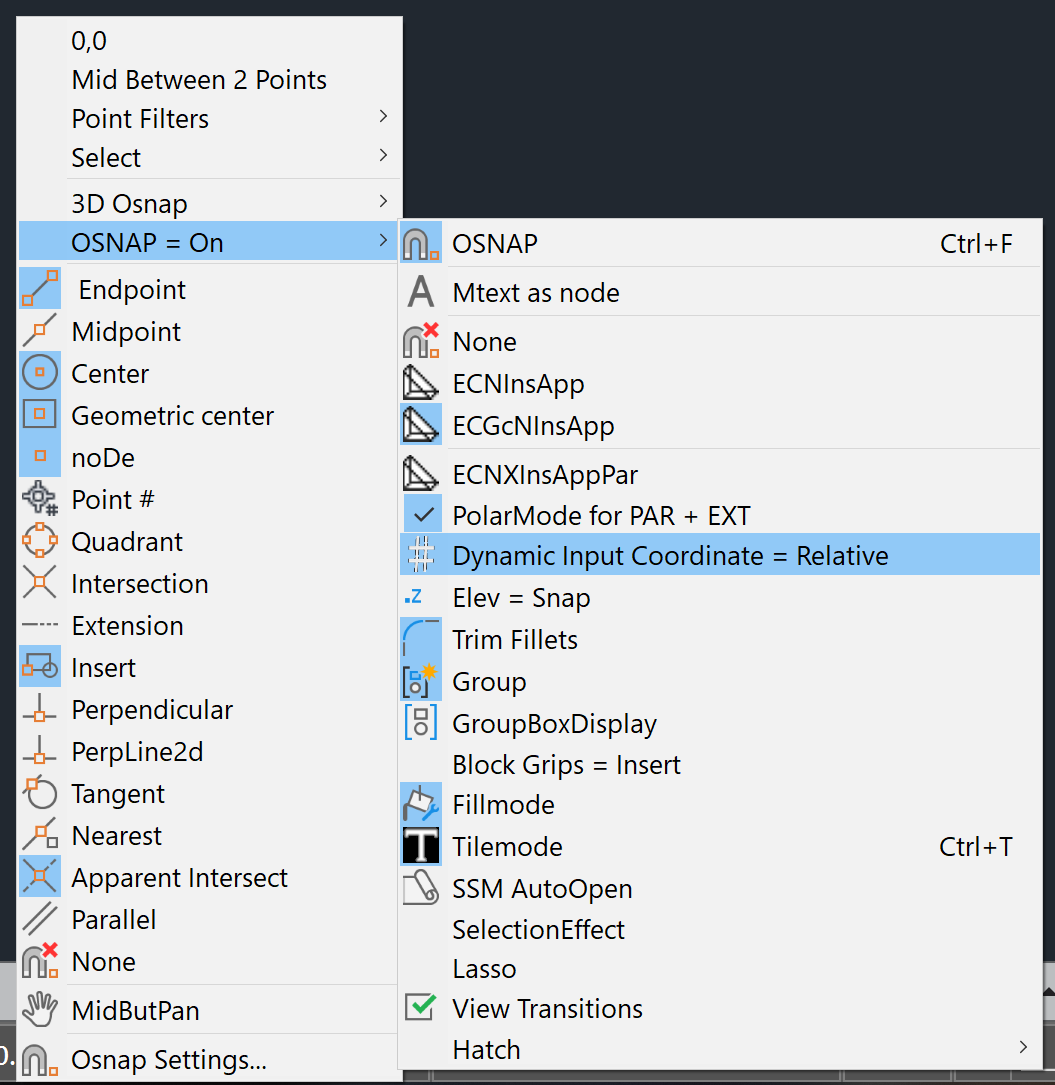Select Dynamic Input Coordinate = Relative
The height and width of the screenshot is (1085, 1055).
coord(670,556)
